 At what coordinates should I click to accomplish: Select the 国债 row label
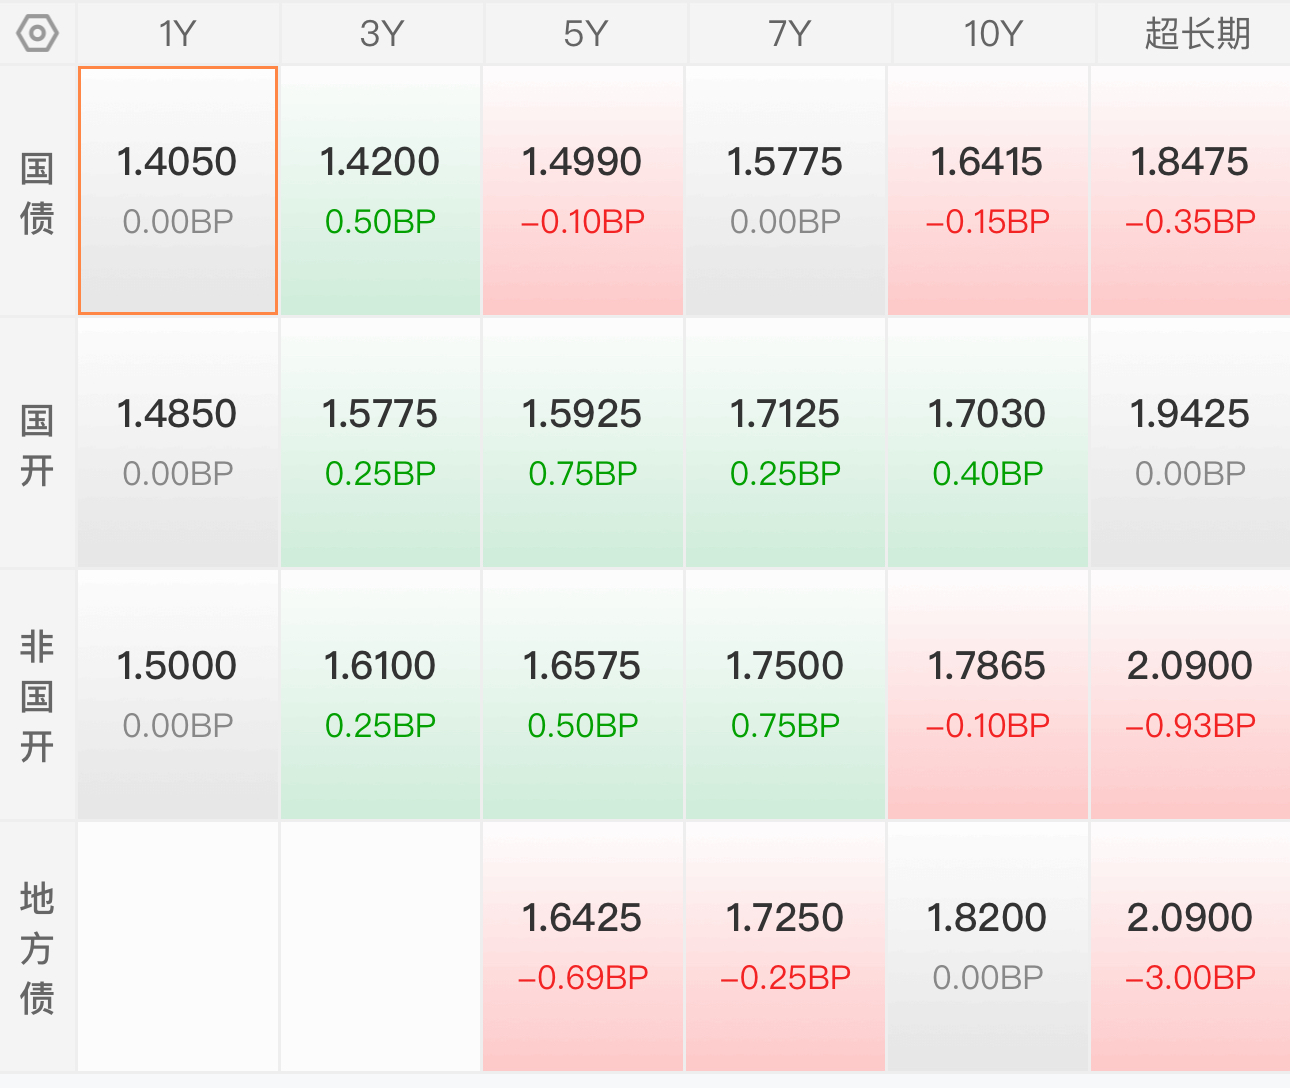click(x=37, y=192)
